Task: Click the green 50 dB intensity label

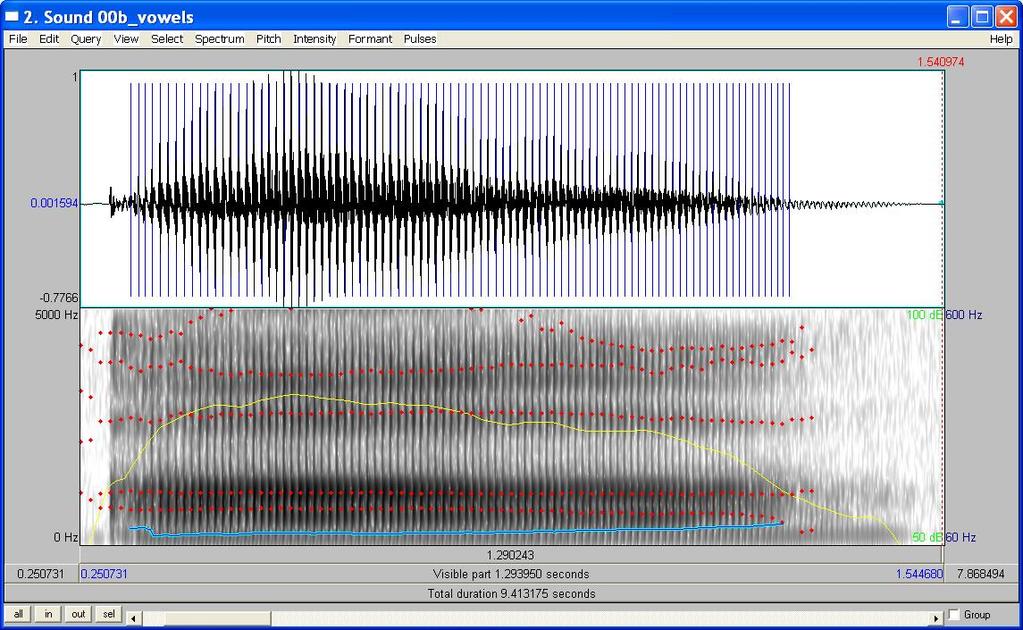Action: (x=927, y=537)
